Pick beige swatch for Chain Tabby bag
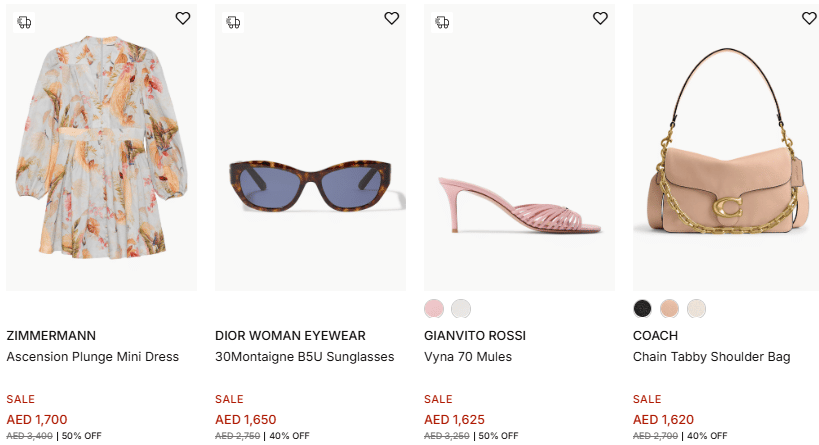This screenshot has height=445, width=819. [669, 308]
